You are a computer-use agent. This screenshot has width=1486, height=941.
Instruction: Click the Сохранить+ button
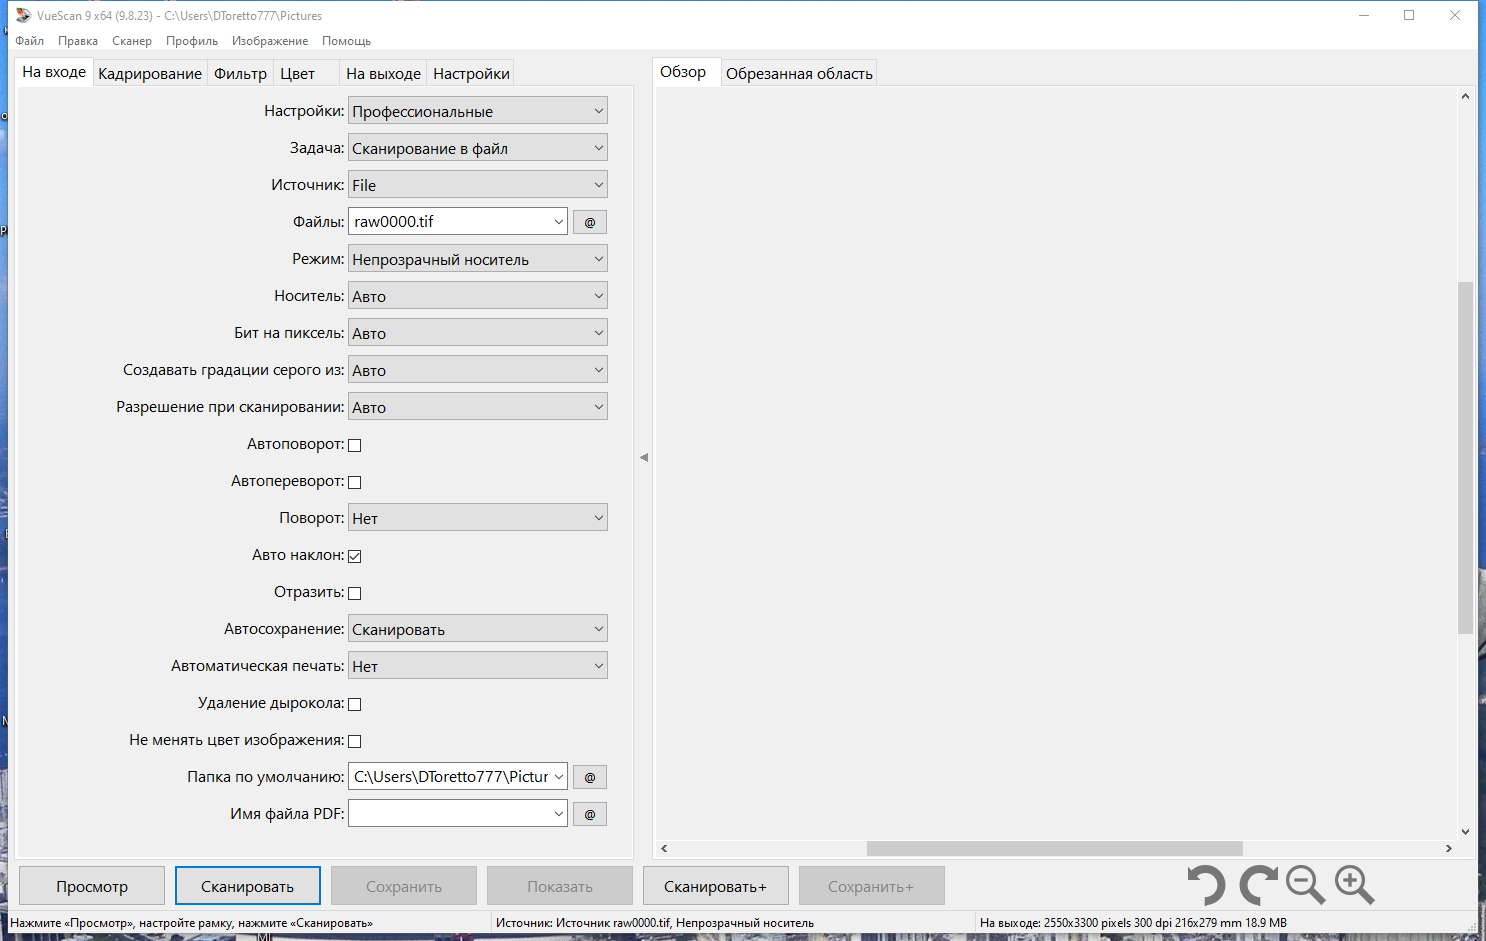coord(871,886)
